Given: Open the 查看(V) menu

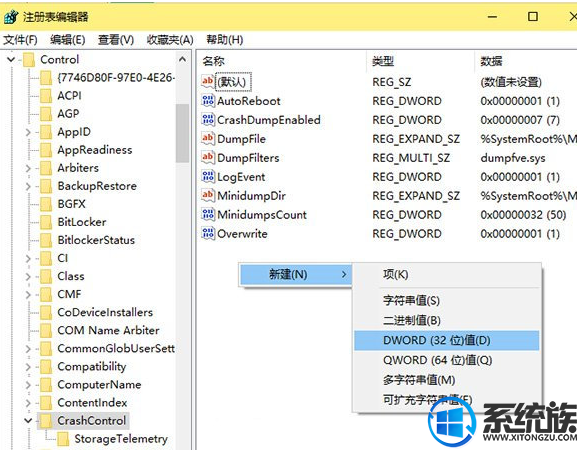Looking at the screenshot, I should pyautogui.click(x=116, y=39).
